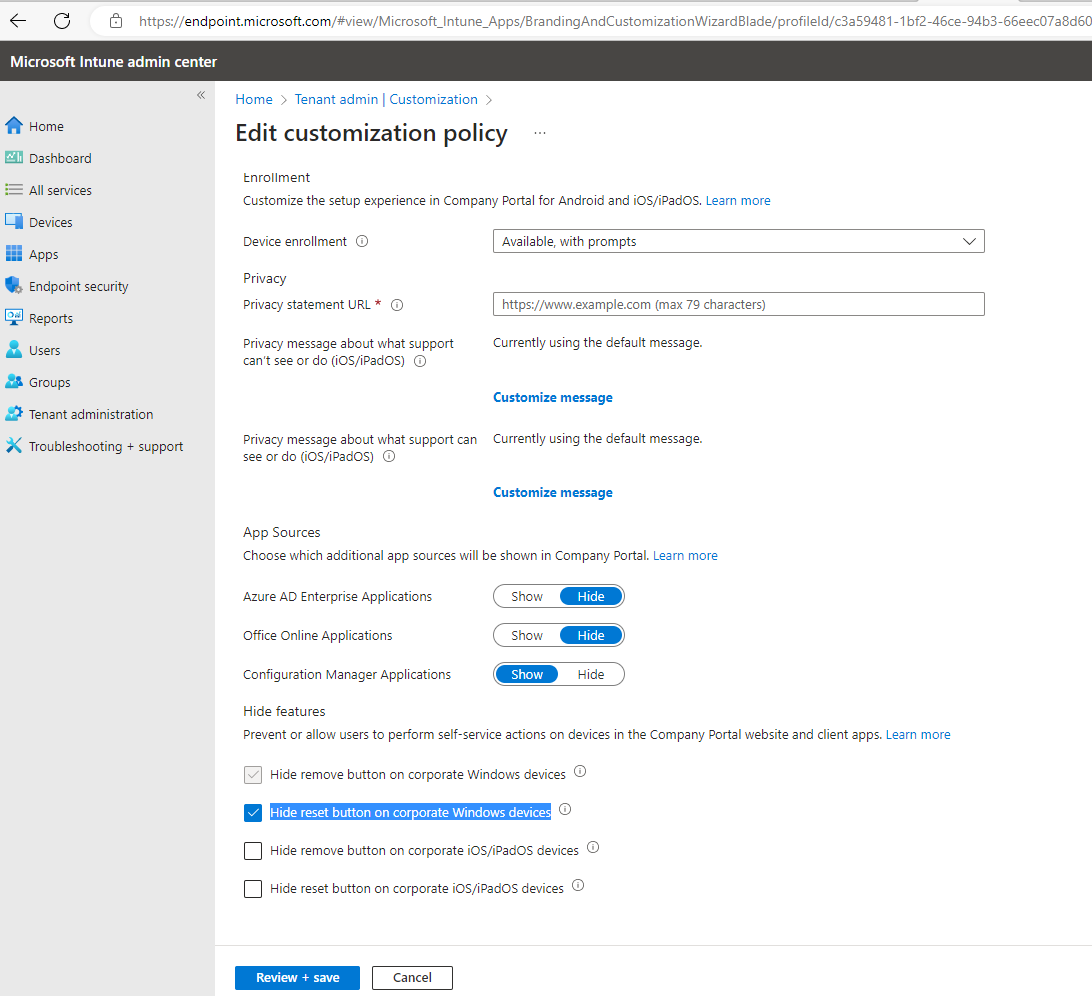Click the Users person icon

pyautogui.click(x=14, y=349)
